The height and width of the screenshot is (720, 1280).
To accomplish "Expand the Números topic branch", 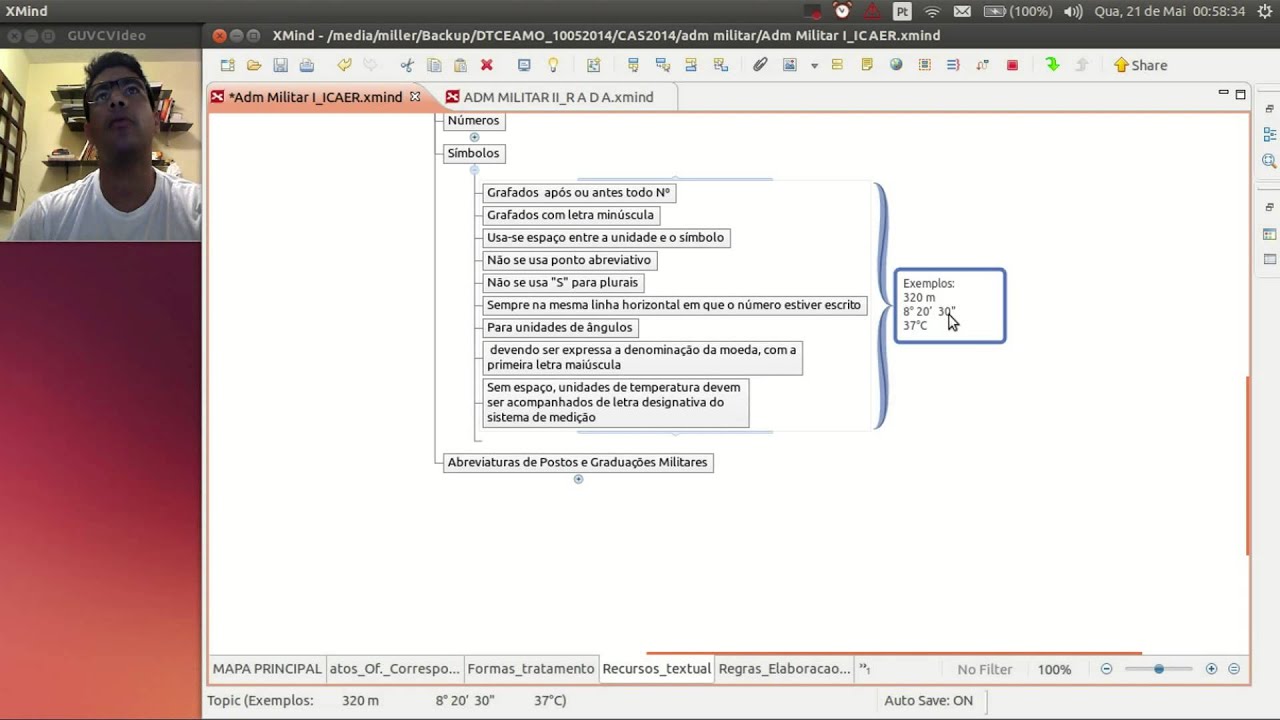I will [474, 137].
